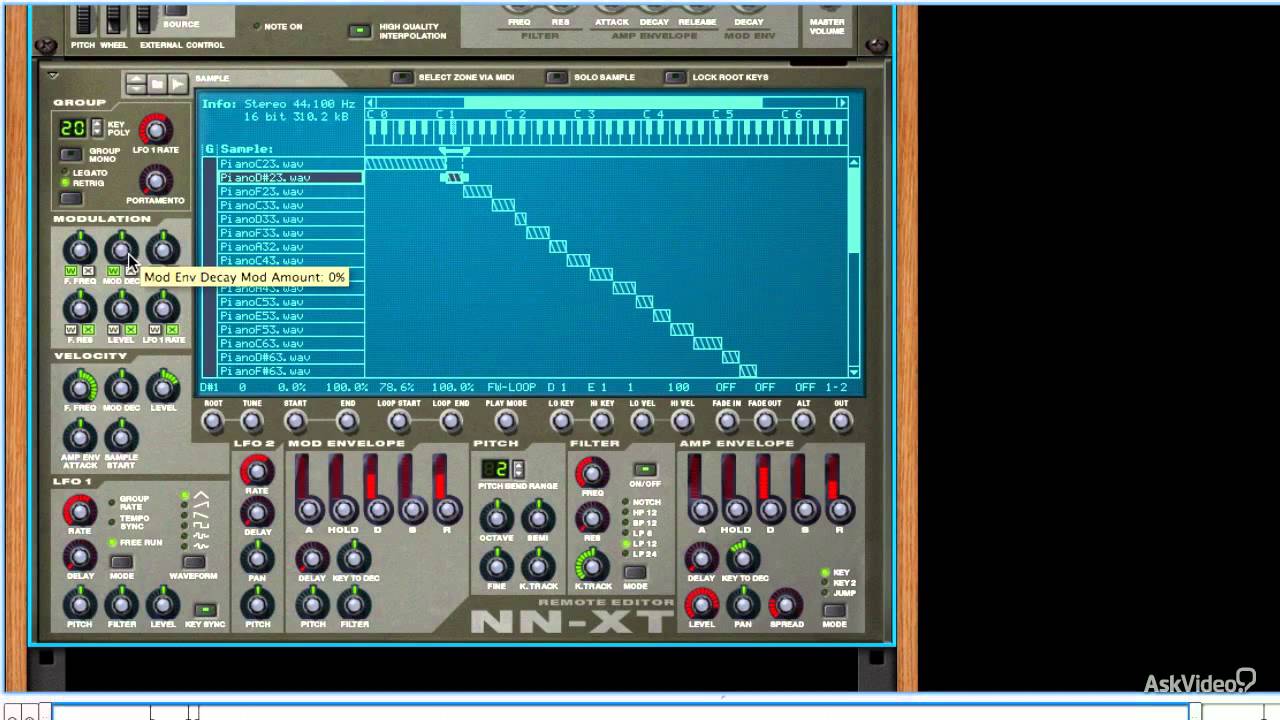The image size is (1280, 720).
Task: Click the Pitch Bend Range stepper
Action: pos(518,468)
